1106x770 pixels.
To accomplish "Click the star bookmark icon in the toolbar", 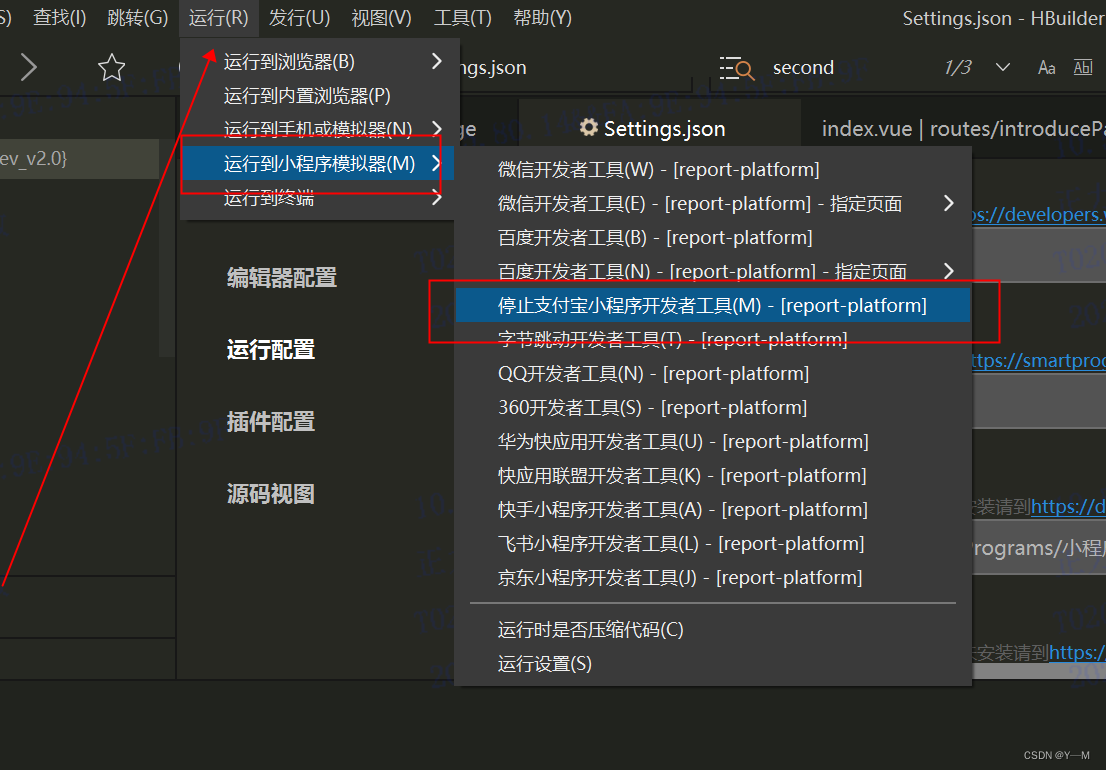I will click(111, 67).
